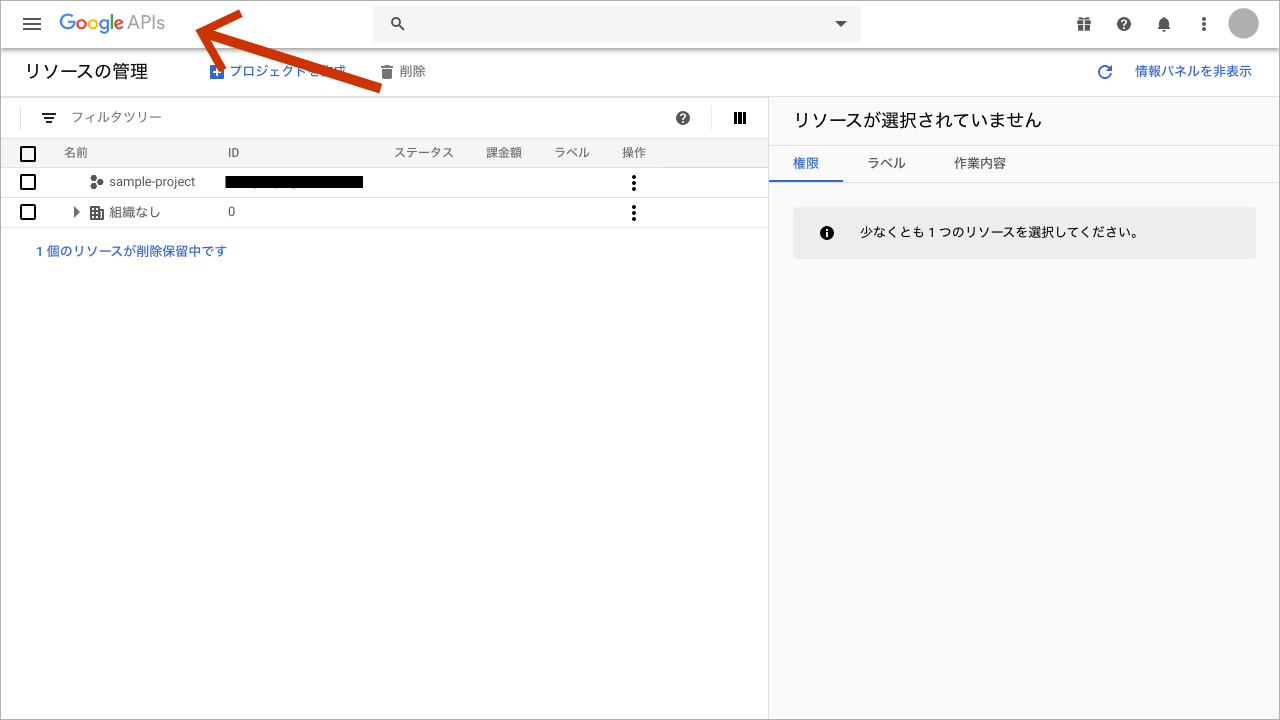Open the search bar dropdown arrow

839,23
